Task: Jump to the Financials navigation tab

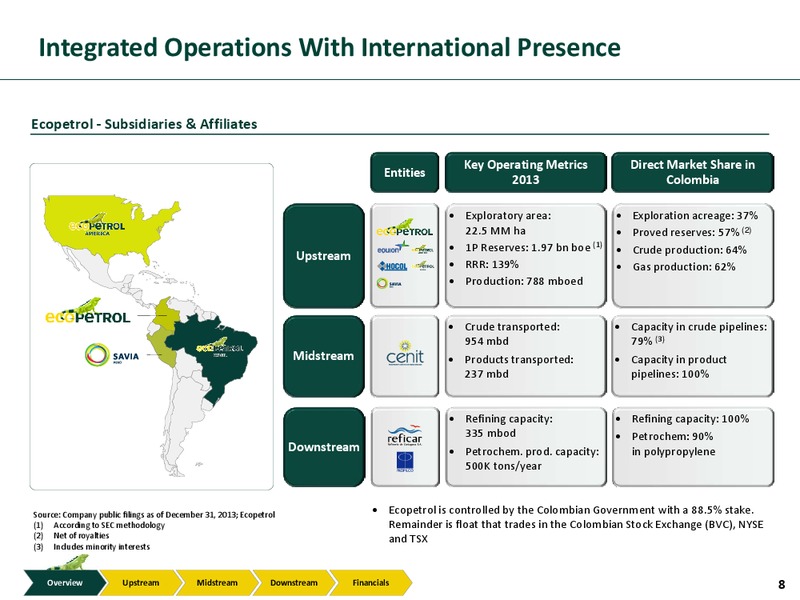Action: click(x=371, y=583)
